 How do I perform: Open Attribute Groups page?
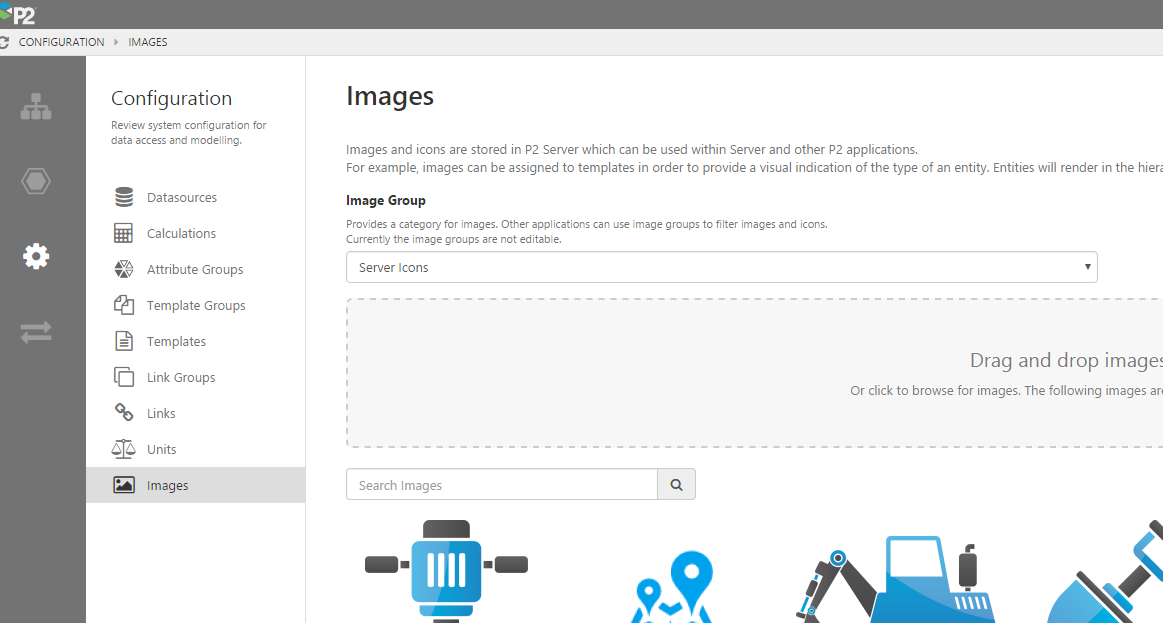tap(194, 270)
